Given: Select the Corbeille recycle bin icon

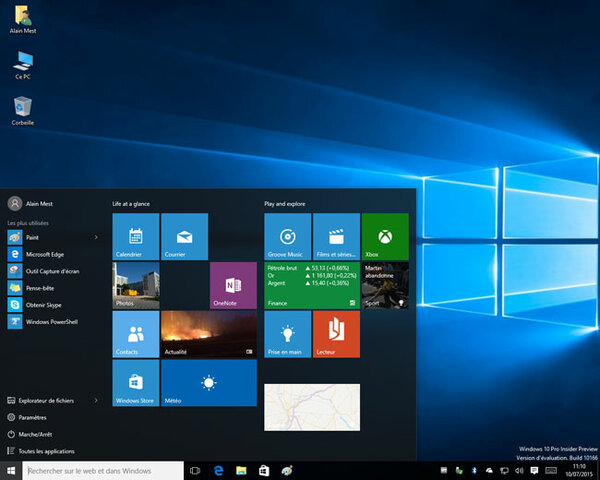Looking at the screenshot, I should [23, 111].
